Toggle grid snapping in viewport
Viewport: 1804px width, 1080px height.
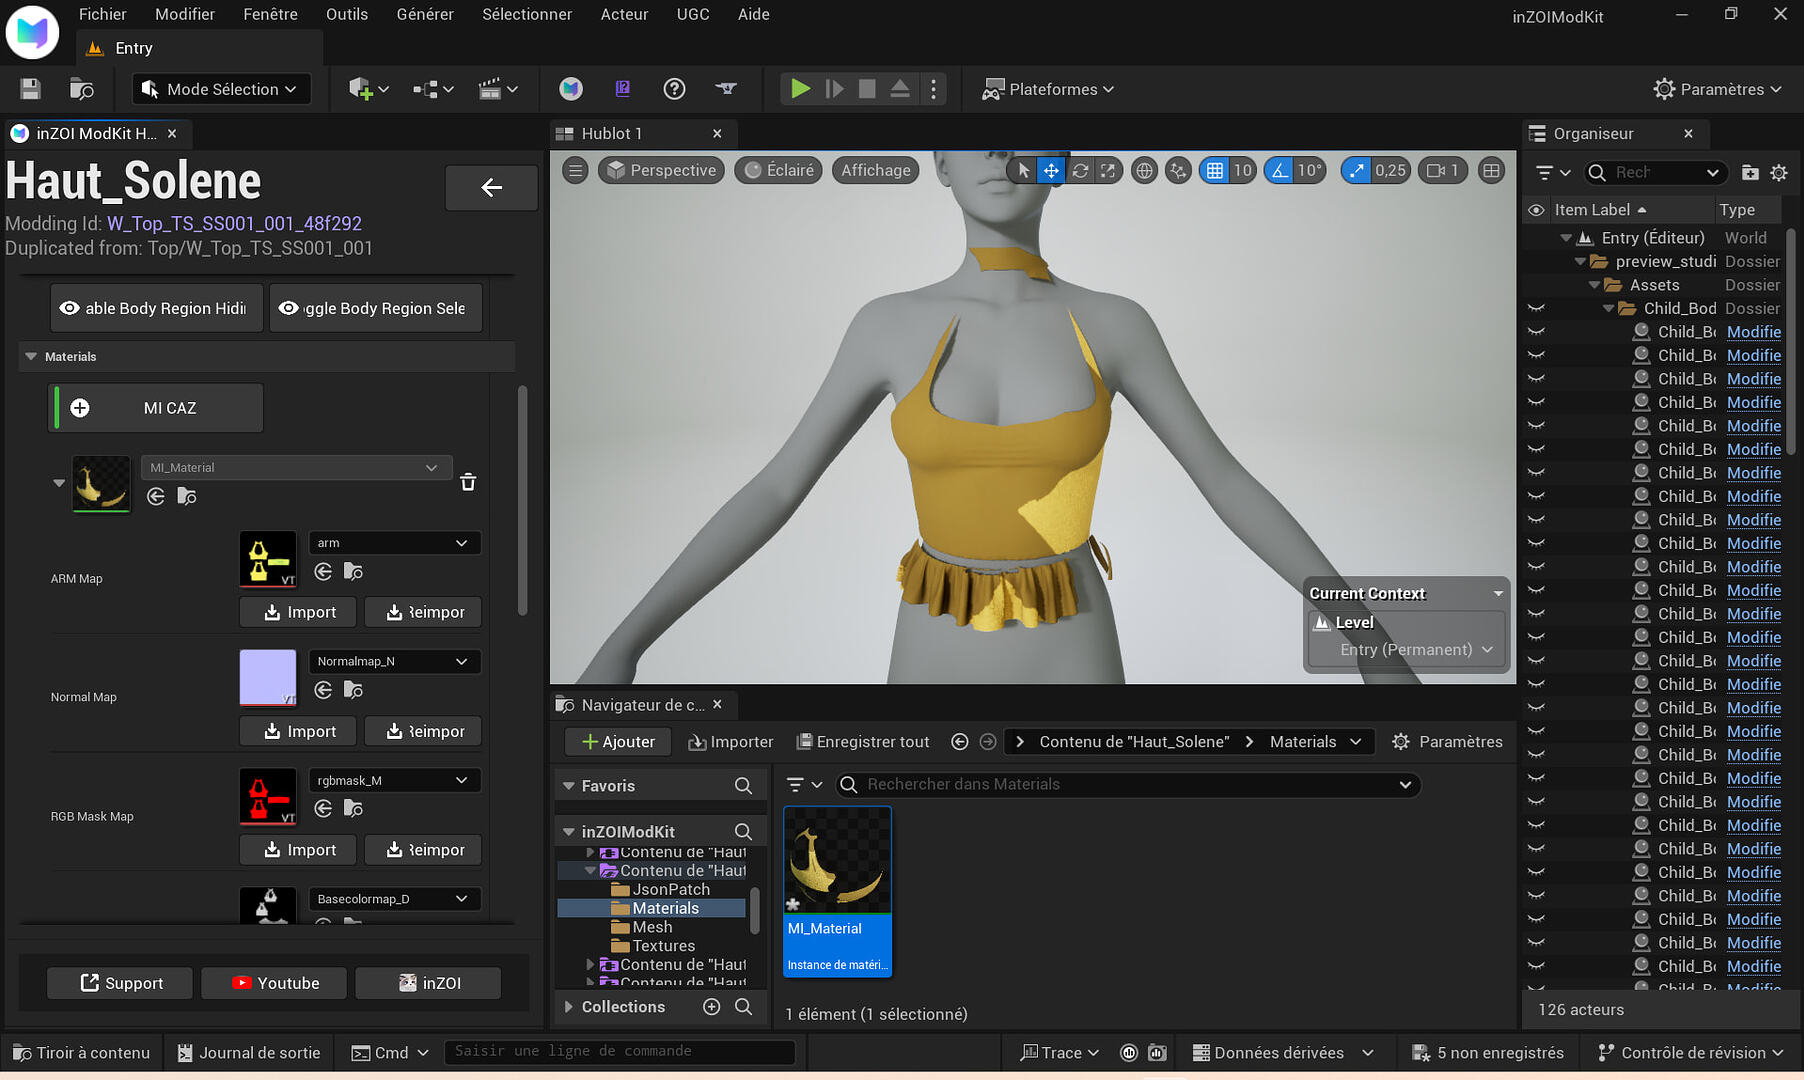pos(1214,171)
